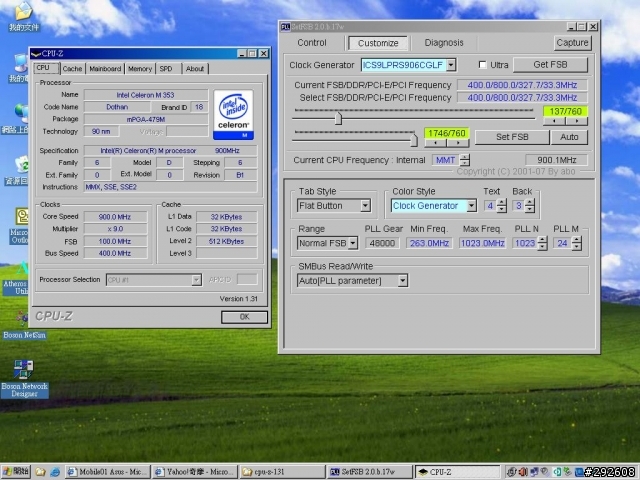Click the Multiplier x 9.0 value
This screenshot has width=640, height=480.
115,229
